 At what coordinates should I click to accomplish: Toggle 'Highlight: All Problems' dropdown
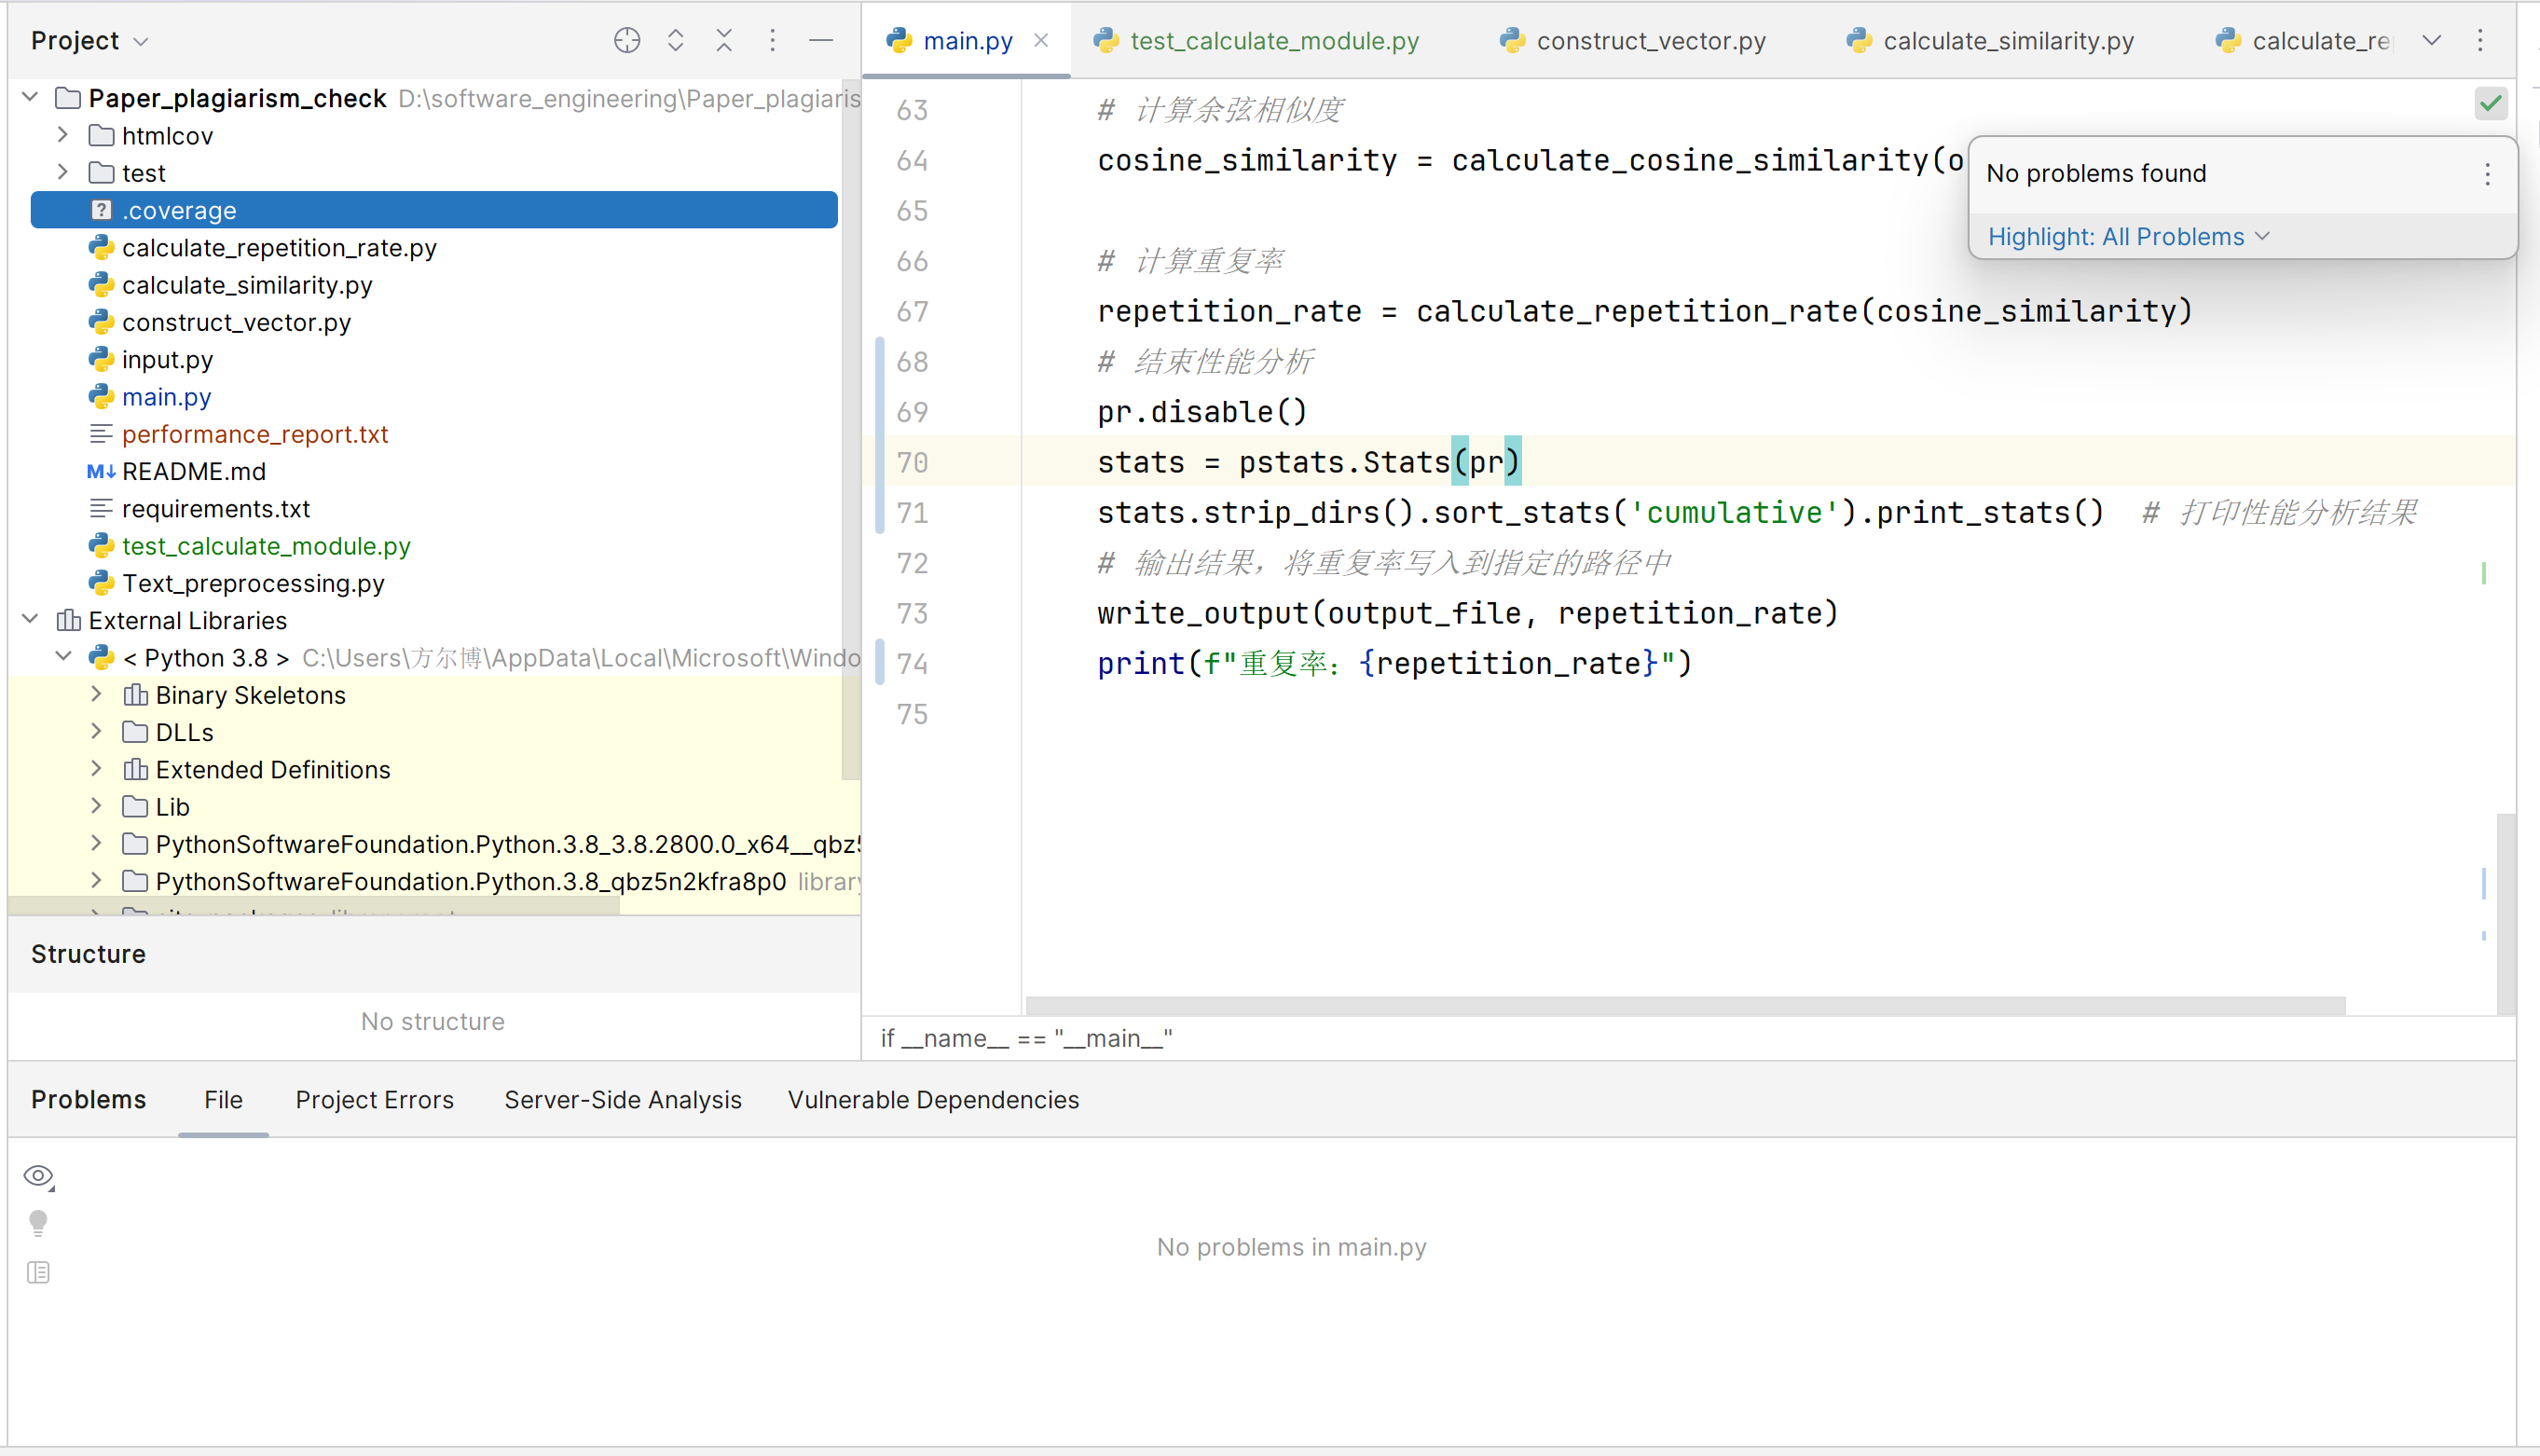point(2128,236)
